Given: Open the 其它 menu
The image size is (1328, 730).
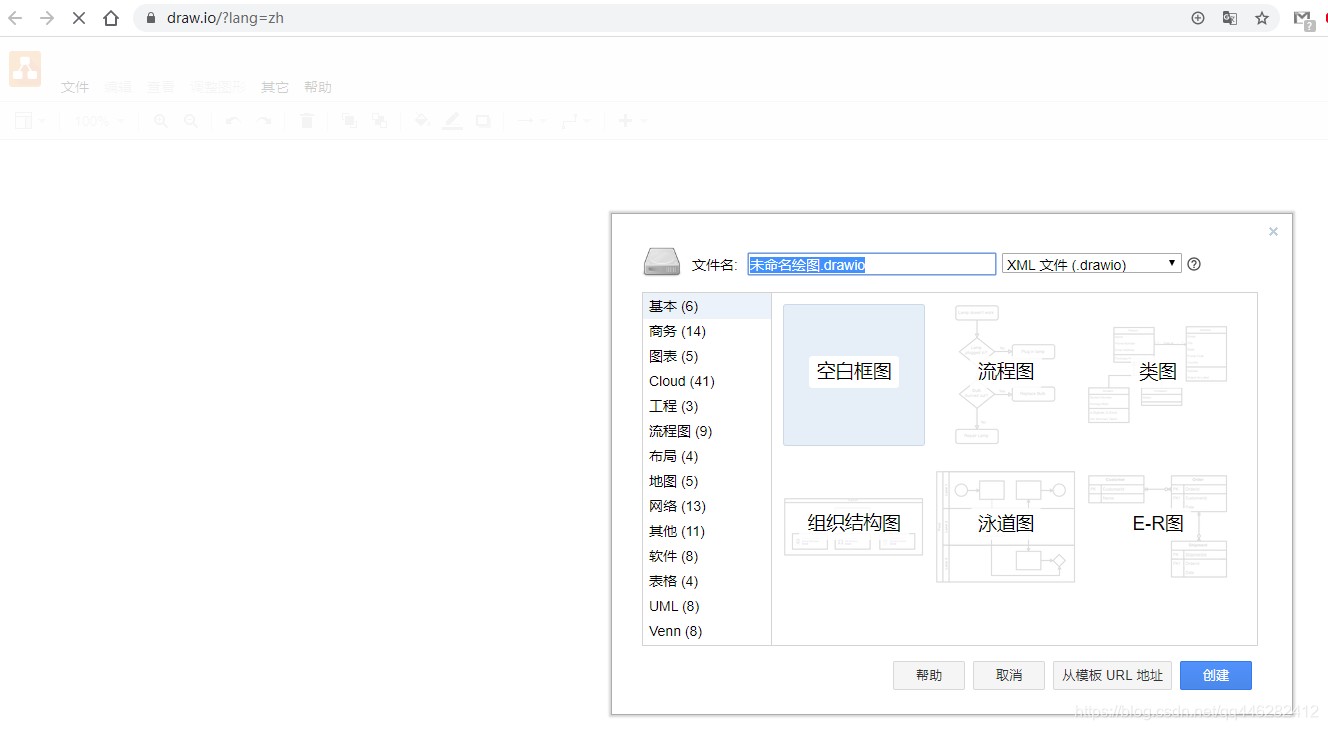Looking at the screenshot, I should (x=274, y=87).
